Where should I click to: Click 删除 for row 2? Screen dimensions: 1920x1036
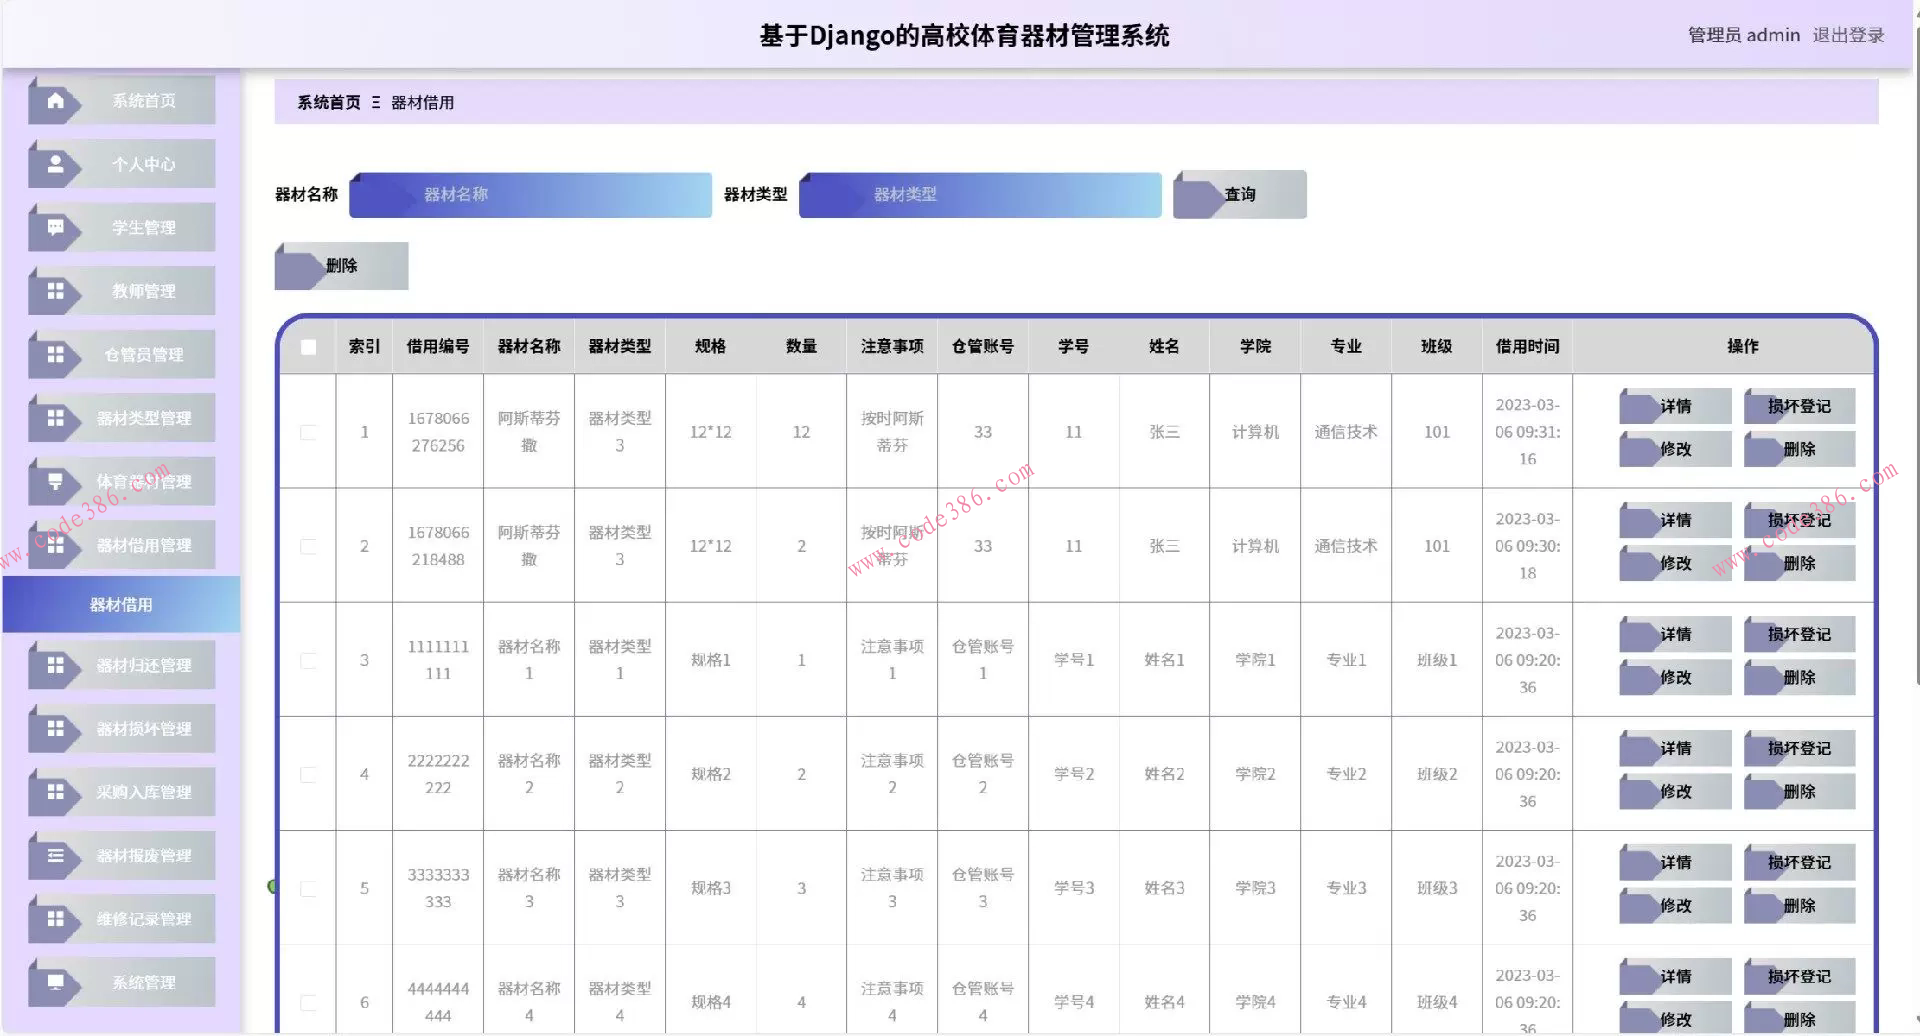(x=1799, y=563)
